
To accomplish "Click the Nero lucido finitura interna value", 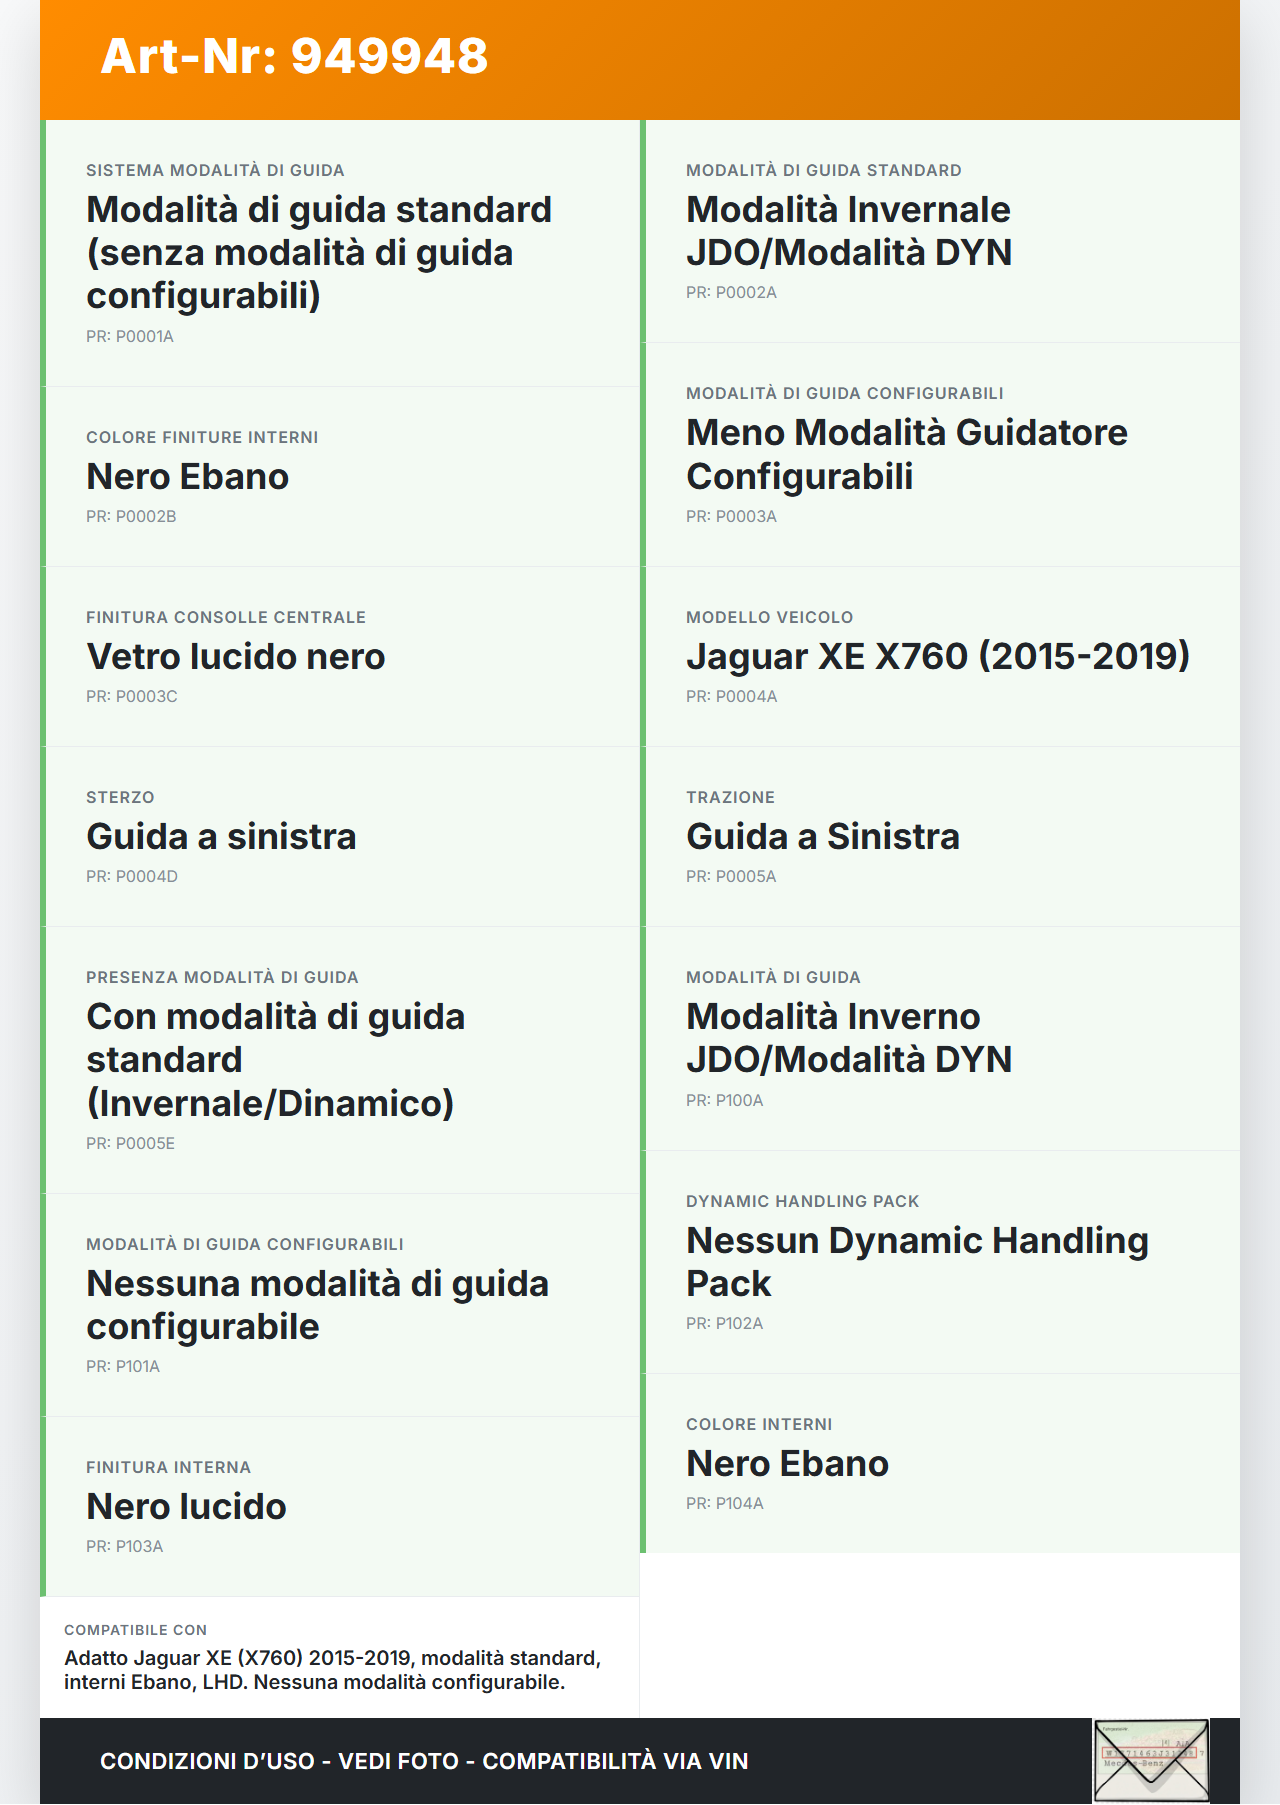I will click(187, 1507).
